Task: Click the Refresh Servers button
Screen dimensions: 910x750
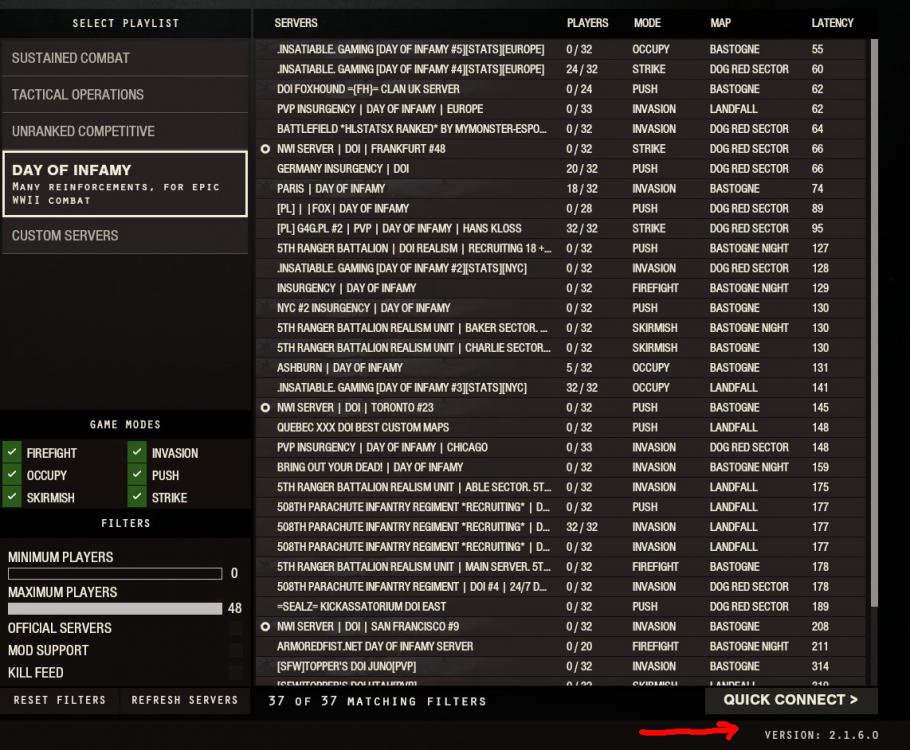Action: pos(185,700)
